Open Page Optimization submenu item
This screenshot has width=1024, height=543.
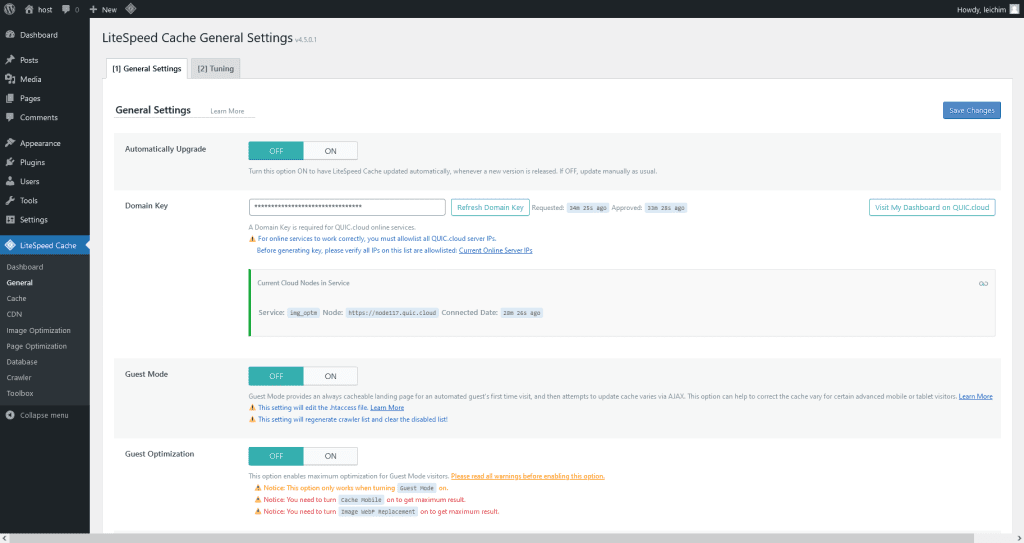click(37, 346)
